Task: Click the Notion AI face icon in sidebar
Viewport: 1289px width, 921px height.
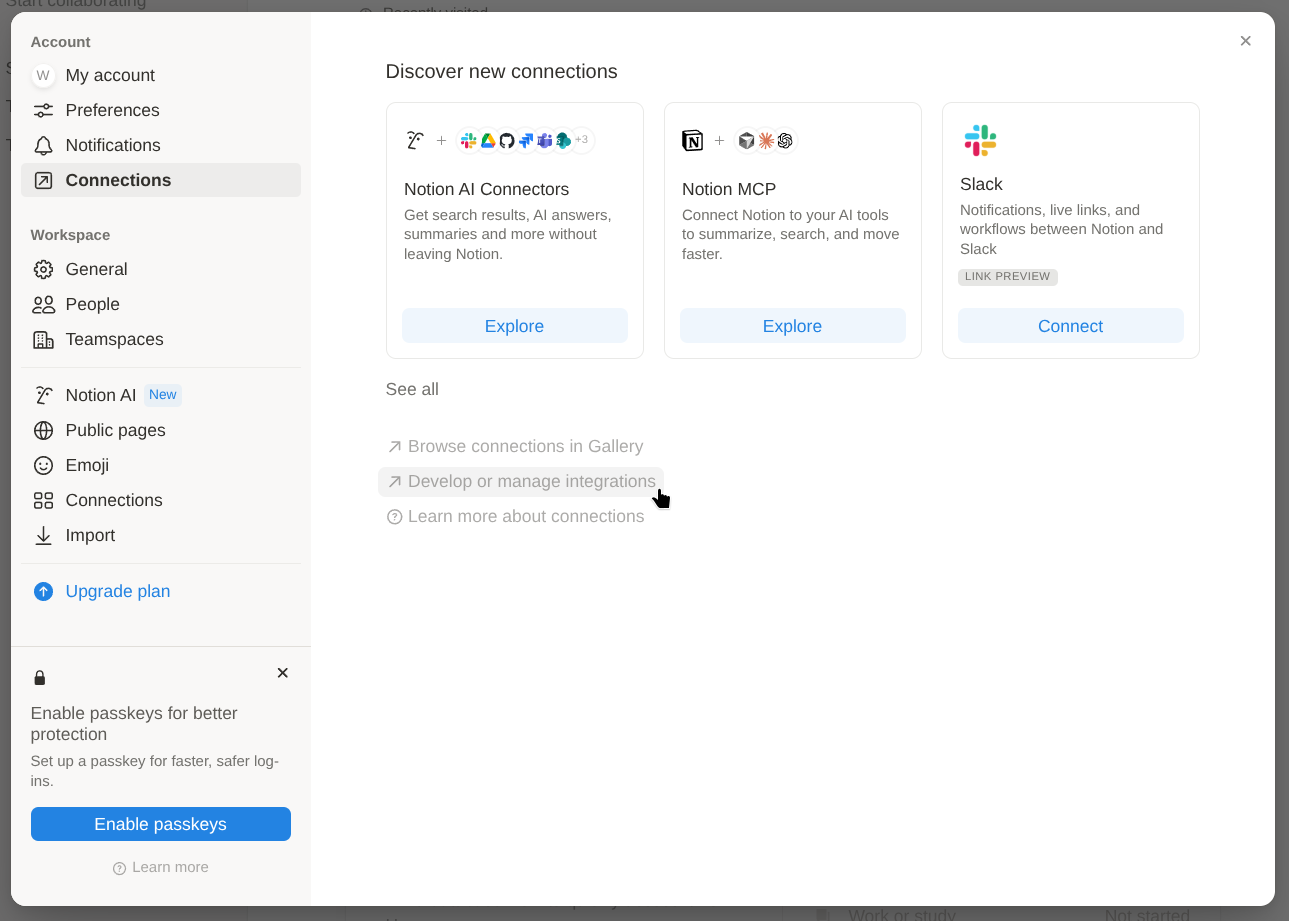Action: click(x=43, y=395)
